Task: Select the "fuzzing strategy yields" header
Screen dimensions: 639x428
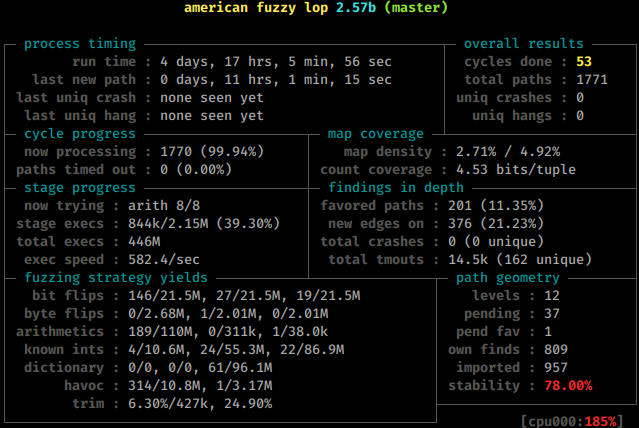Action: tap(116, 278)
